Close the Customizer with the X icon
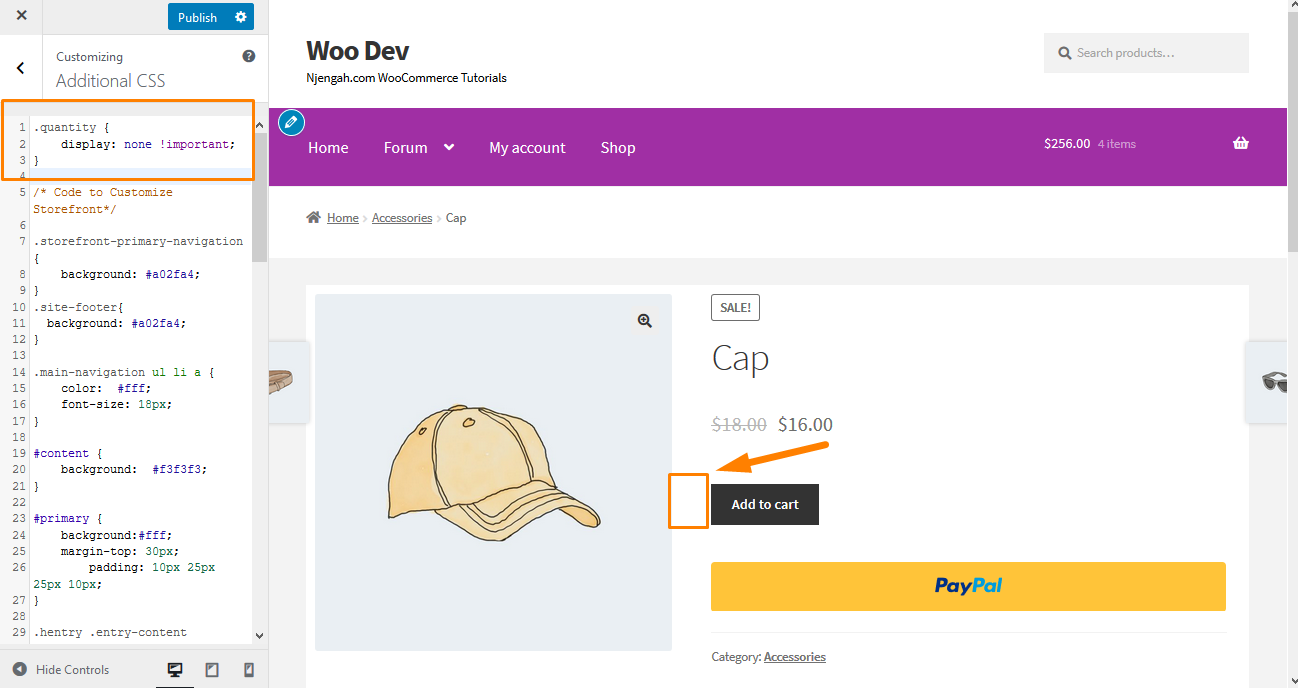The height and width of the screenshot is (688, 1298). 22,16
